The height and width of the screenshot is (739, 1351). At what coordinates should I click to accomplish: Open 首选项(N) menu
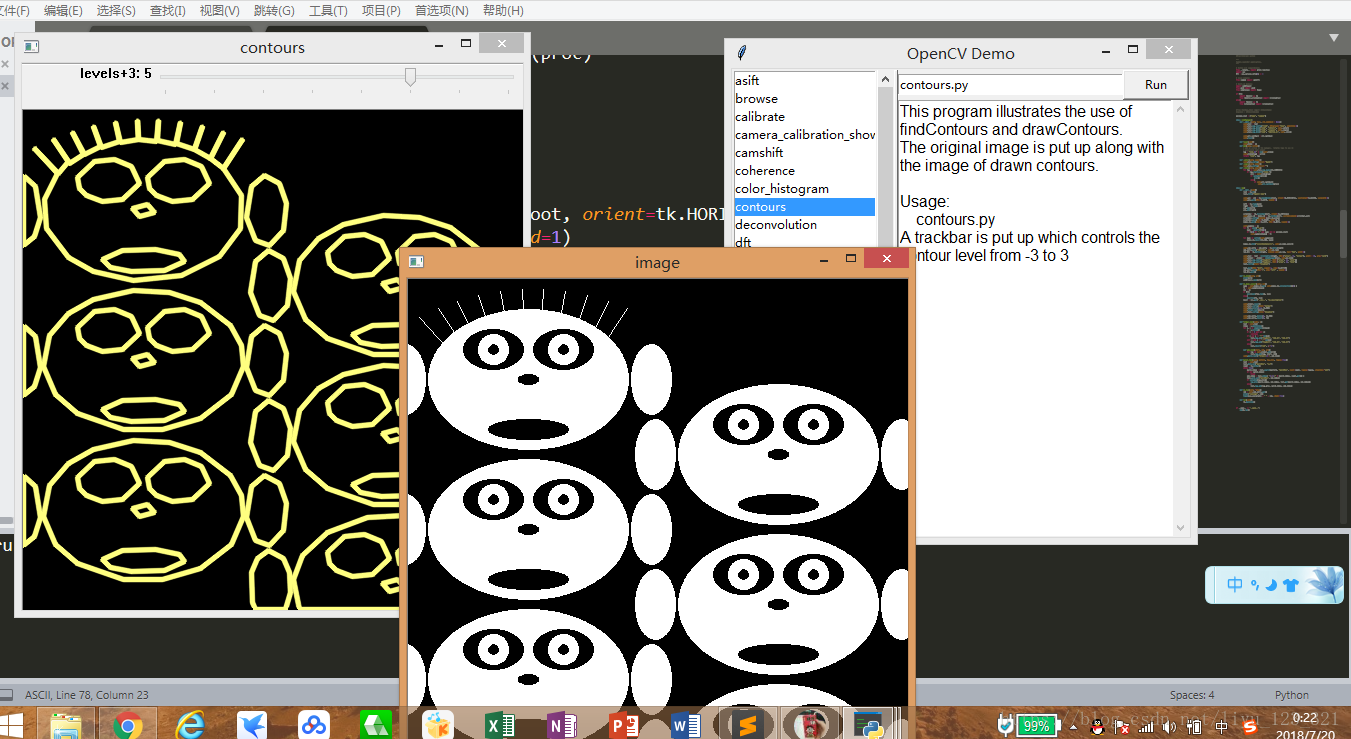(441, 10)
